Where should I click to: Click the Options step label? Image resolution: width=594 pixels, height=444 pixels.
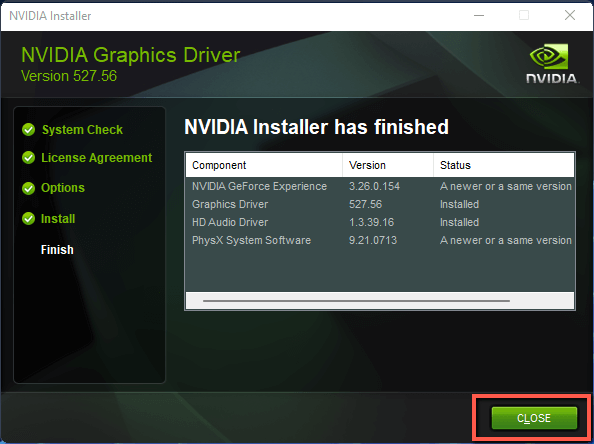tap(63, 188)
